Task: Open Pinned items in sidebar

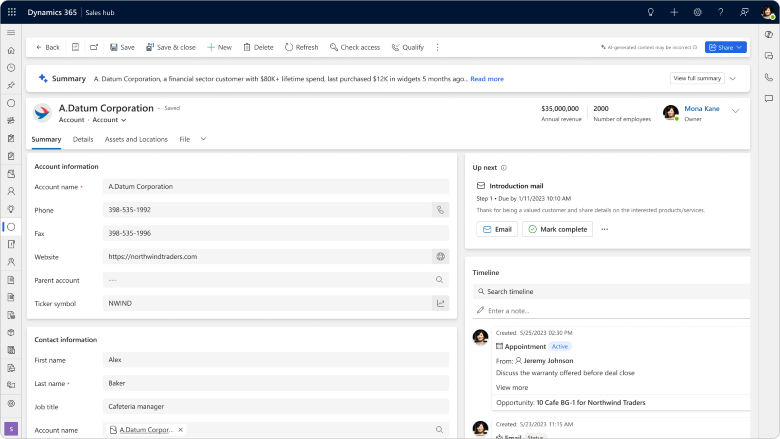Action: [x=11, y=85]
